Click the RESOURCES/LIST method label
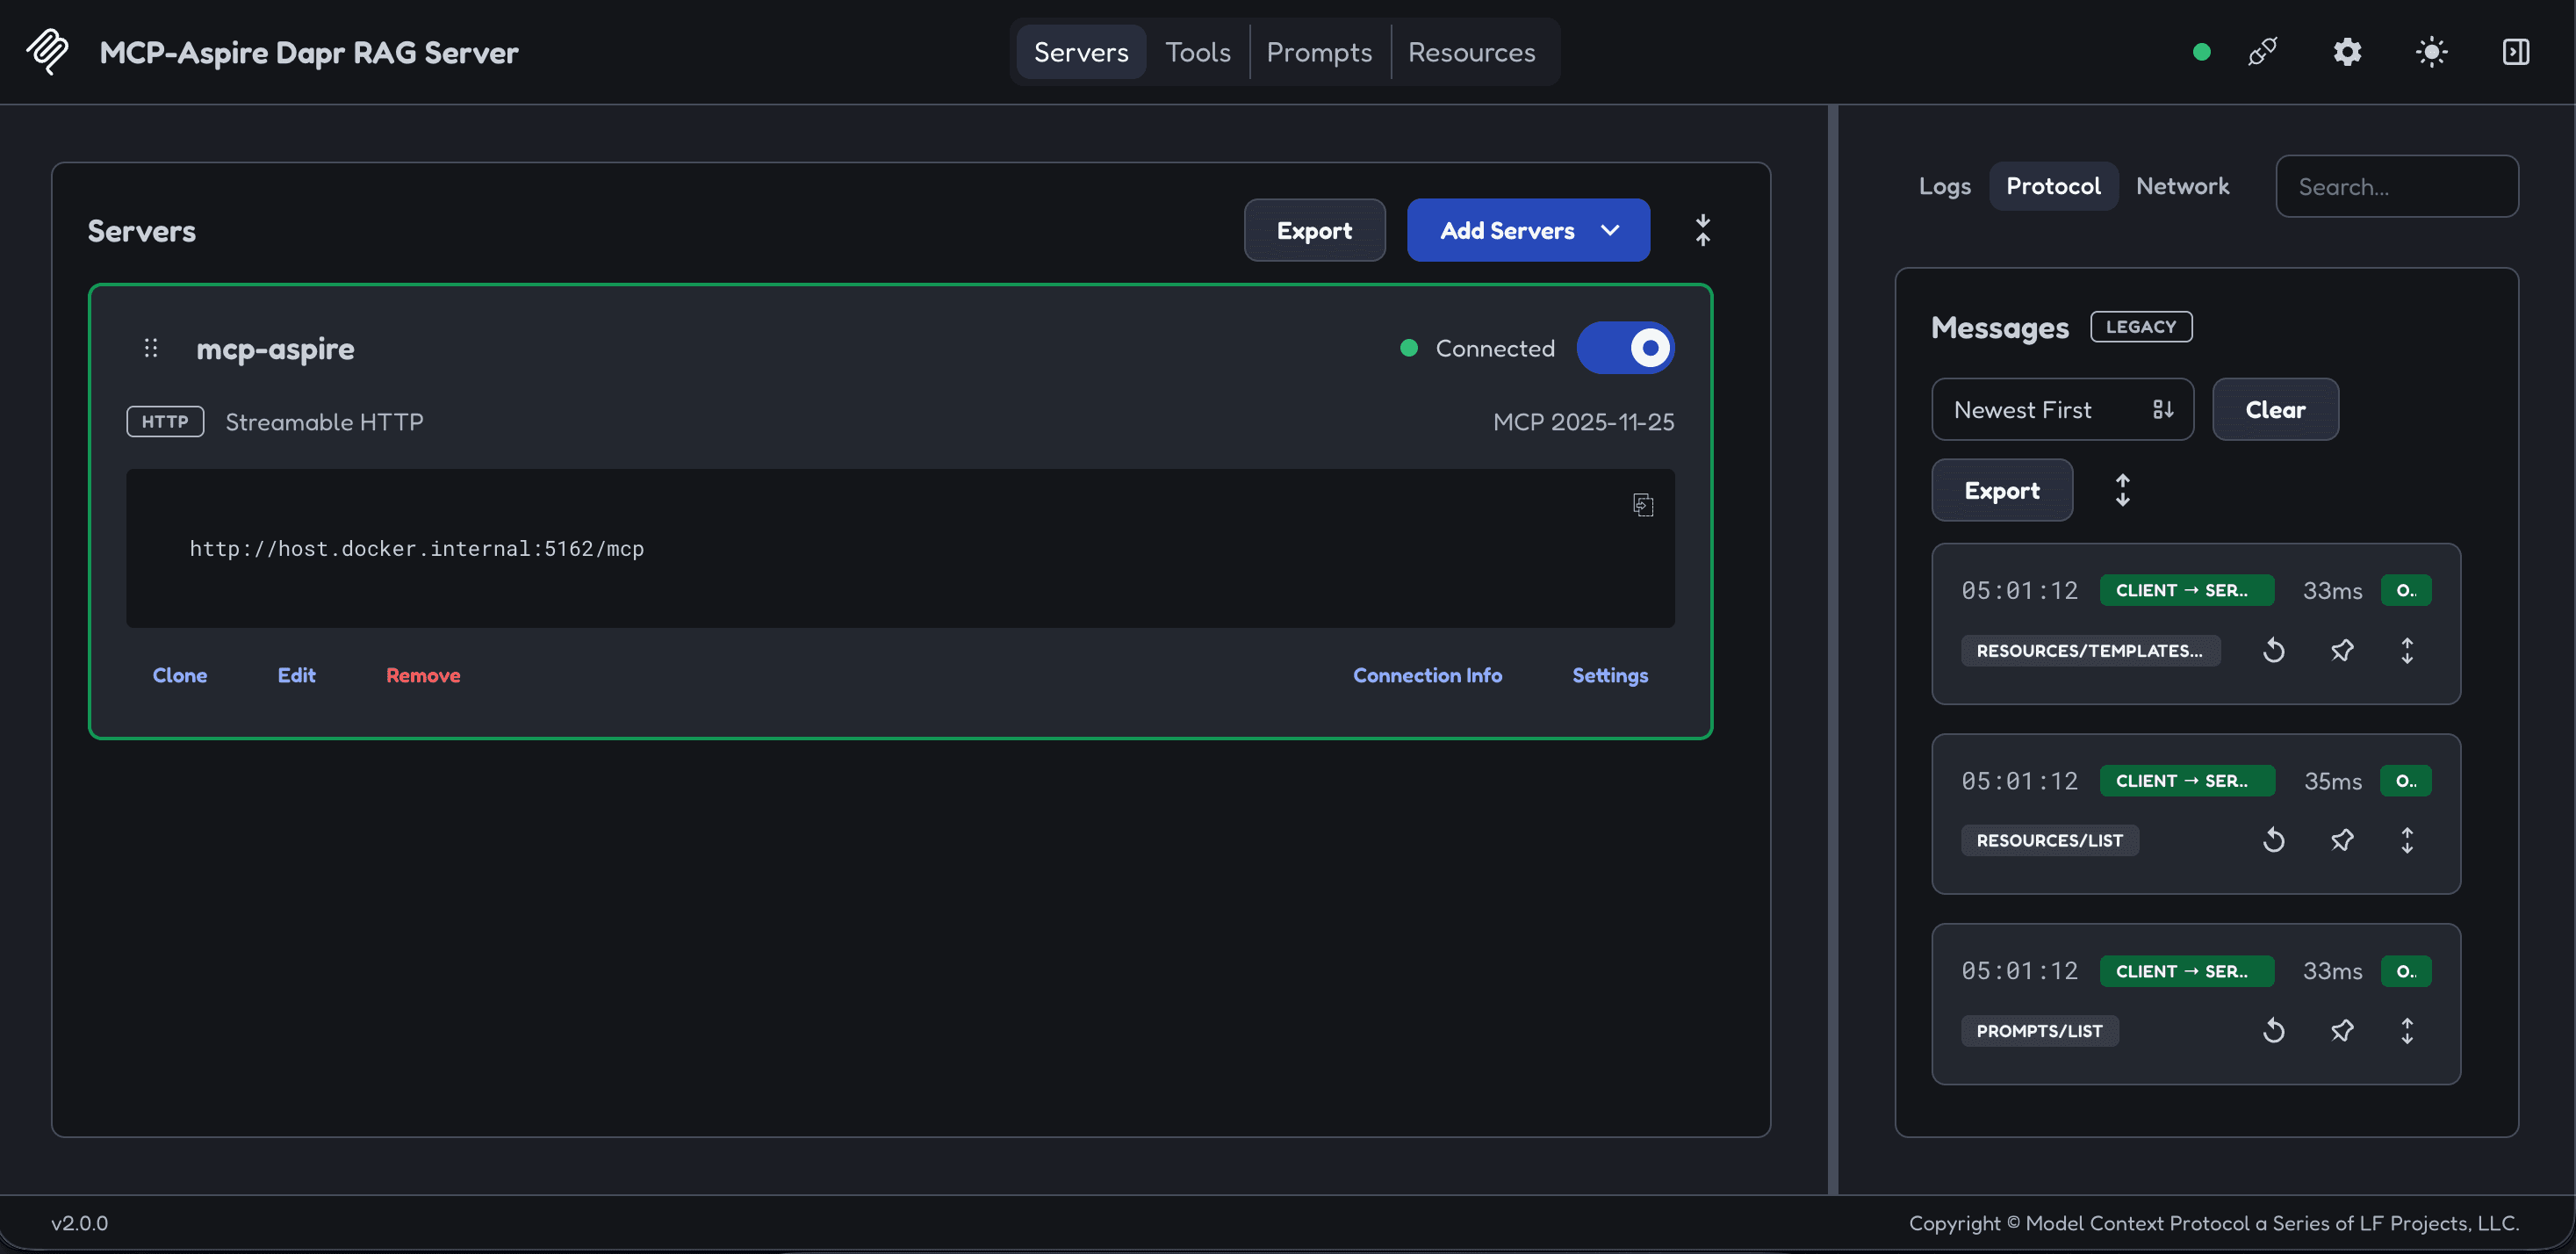 [x=2050, y=840]
